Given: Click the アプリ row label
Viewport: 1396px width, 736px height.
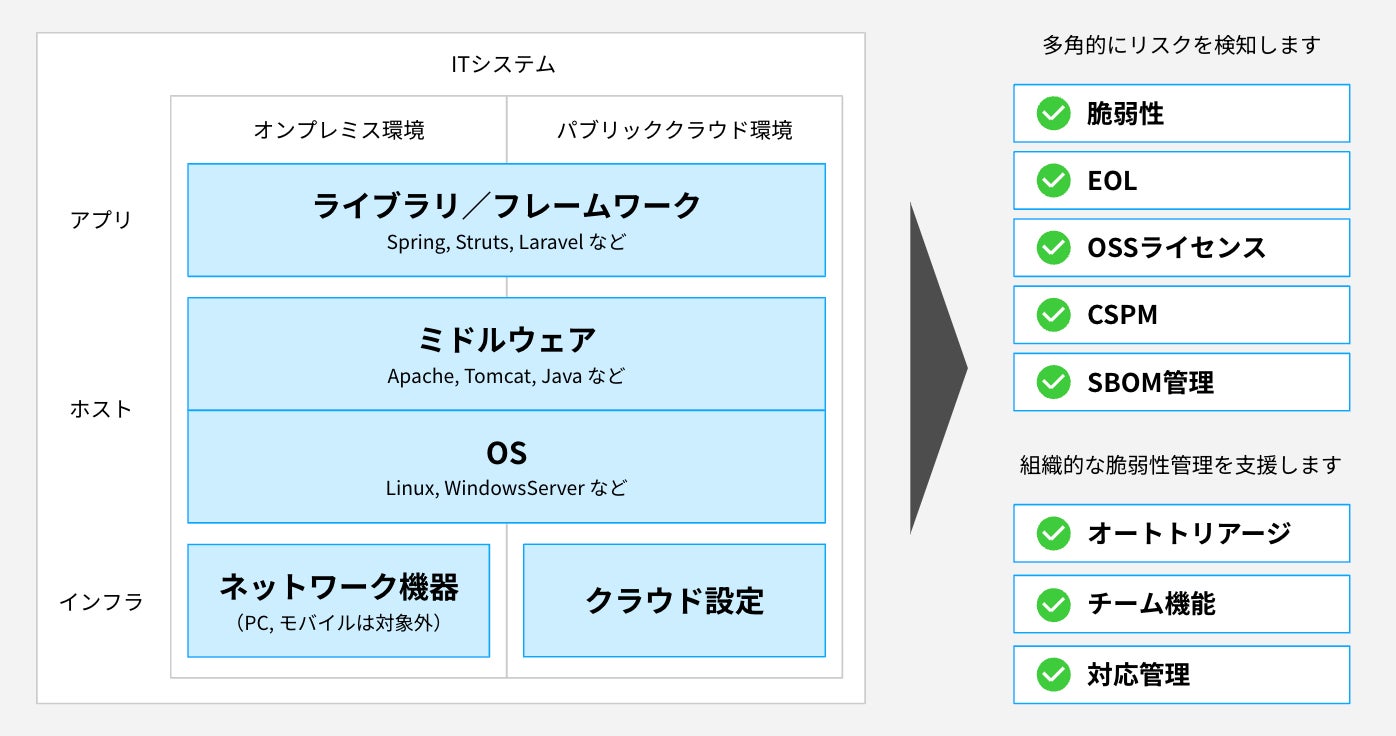Looking at the screenshot, I should click(x=101, y=220).
